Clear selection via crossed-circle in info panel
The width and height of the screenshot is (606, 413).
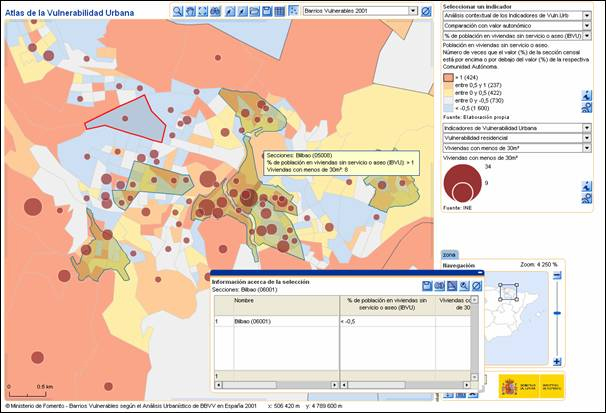pyautogui.click(x=477, y=286)
